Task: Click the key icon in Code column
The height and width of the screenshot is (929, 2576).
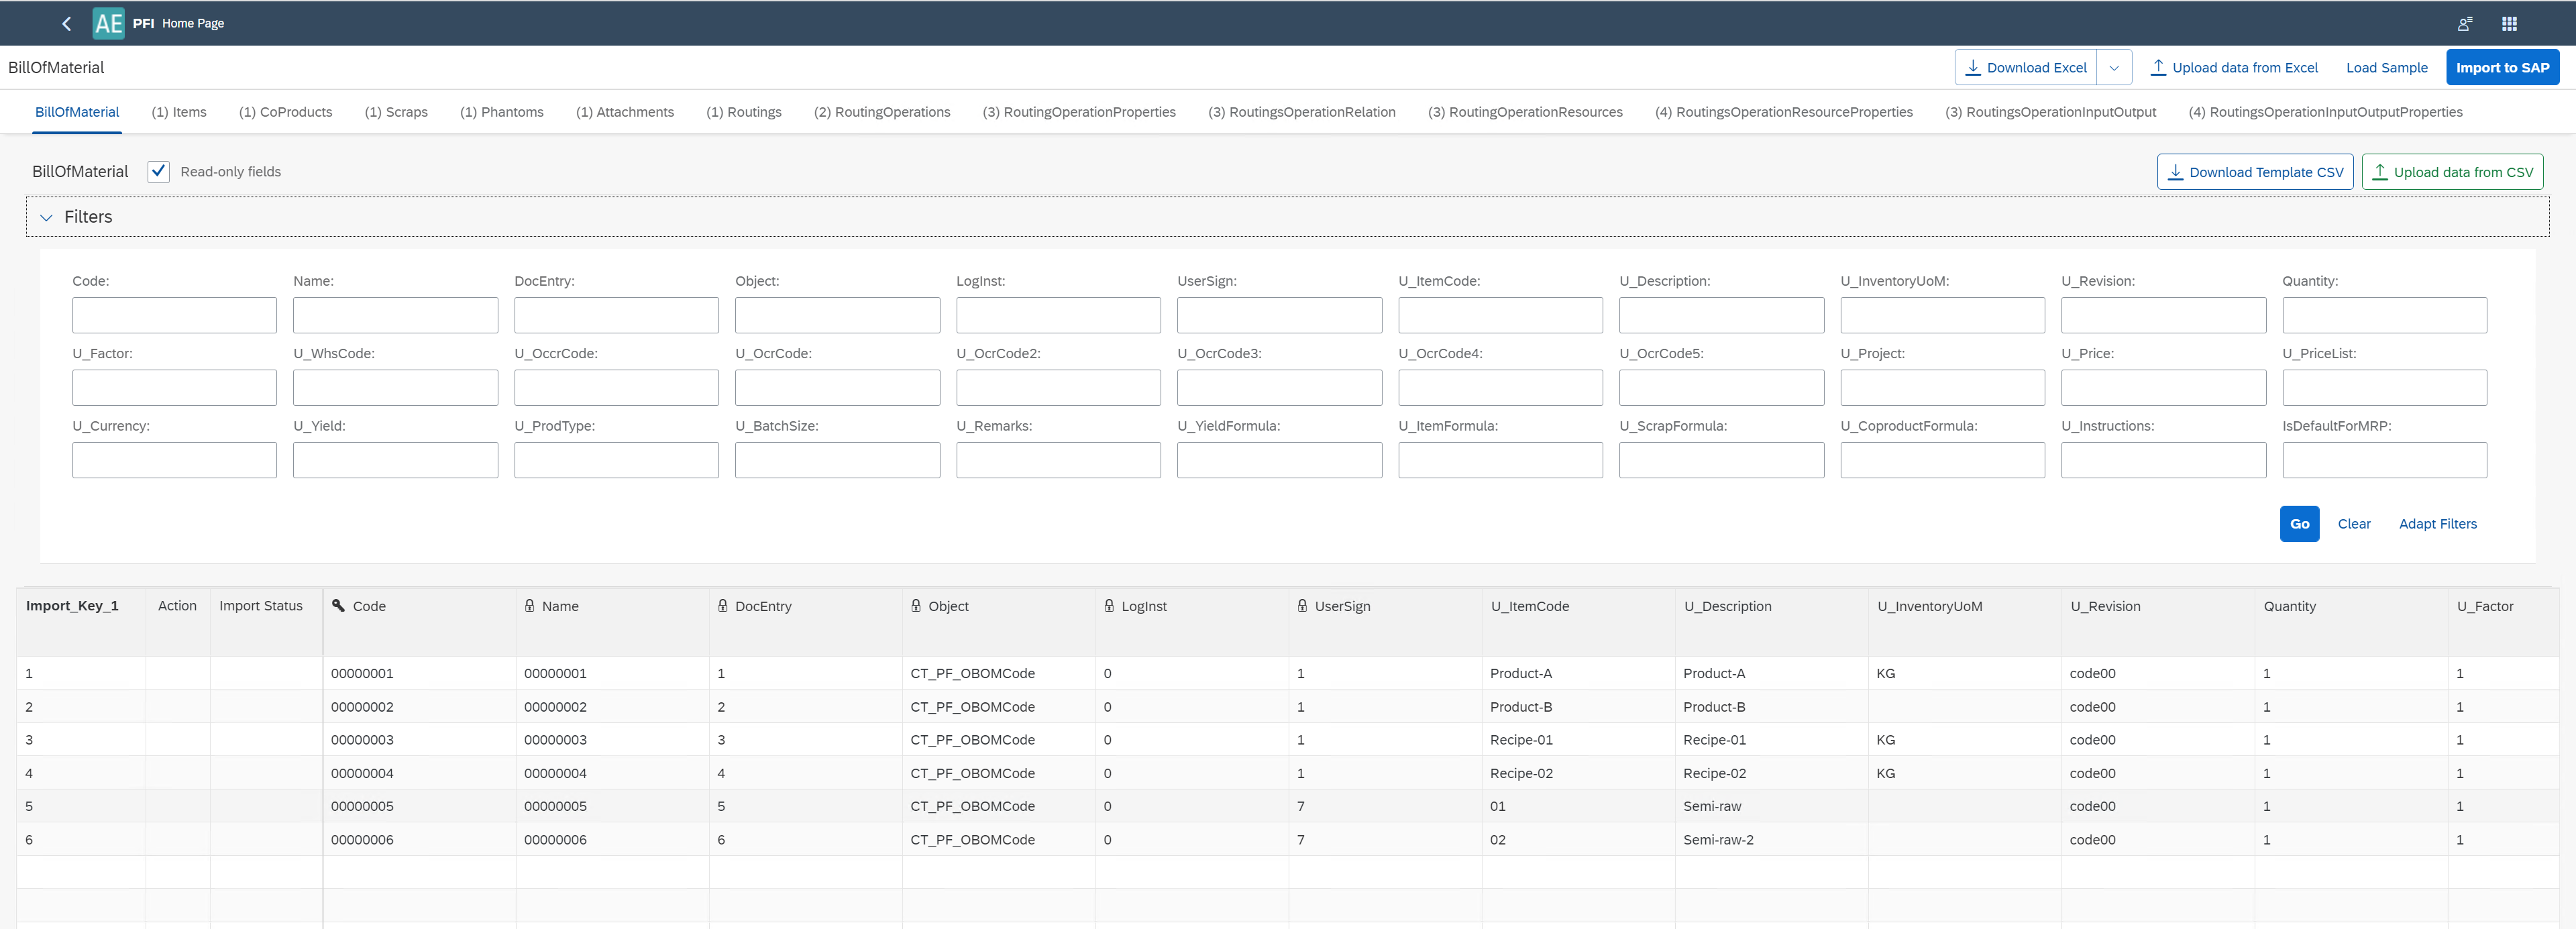Action: click(338, 606)
